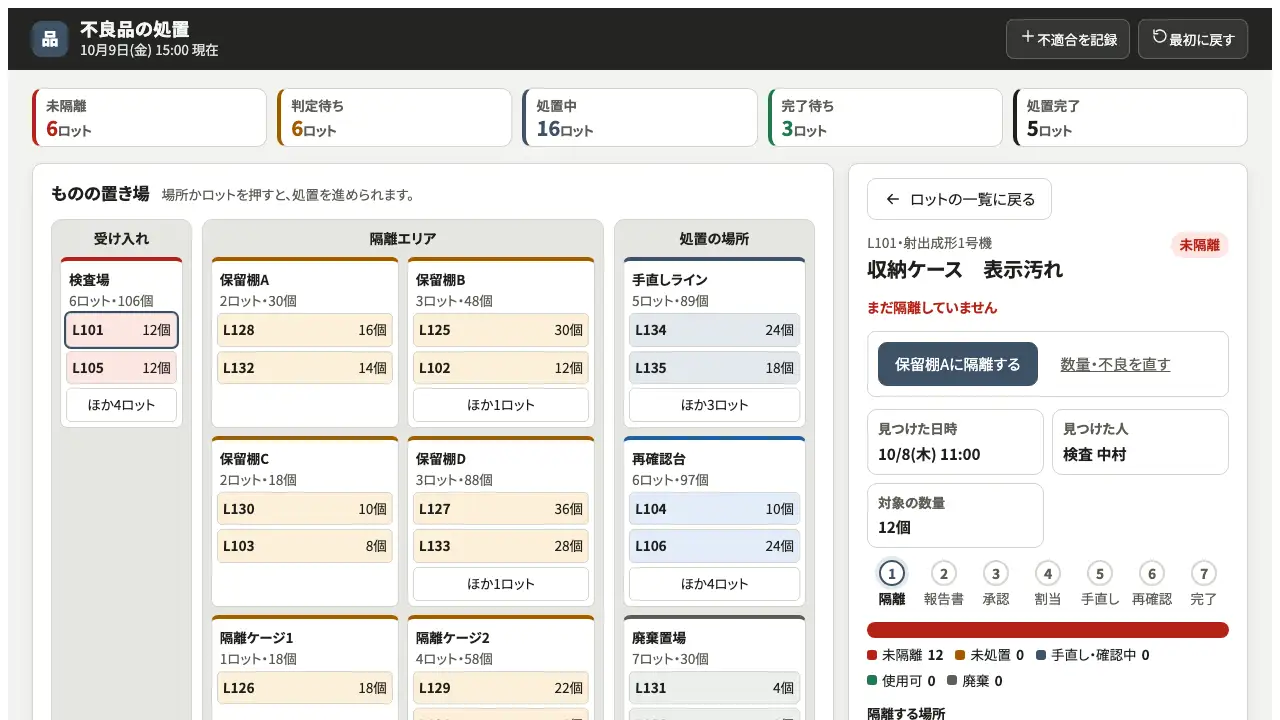
Task: Open the 完了待ち summary card
Action: 885,118
